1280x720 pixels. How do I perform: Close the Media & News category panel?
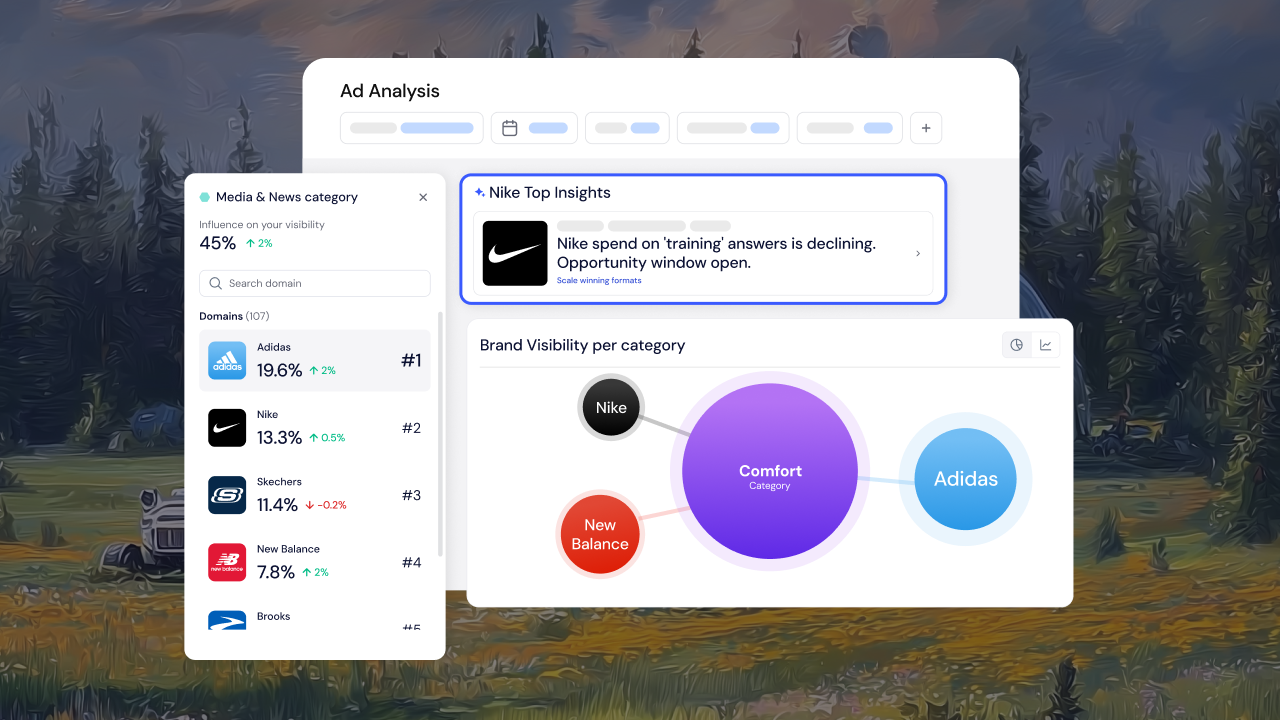423,197
